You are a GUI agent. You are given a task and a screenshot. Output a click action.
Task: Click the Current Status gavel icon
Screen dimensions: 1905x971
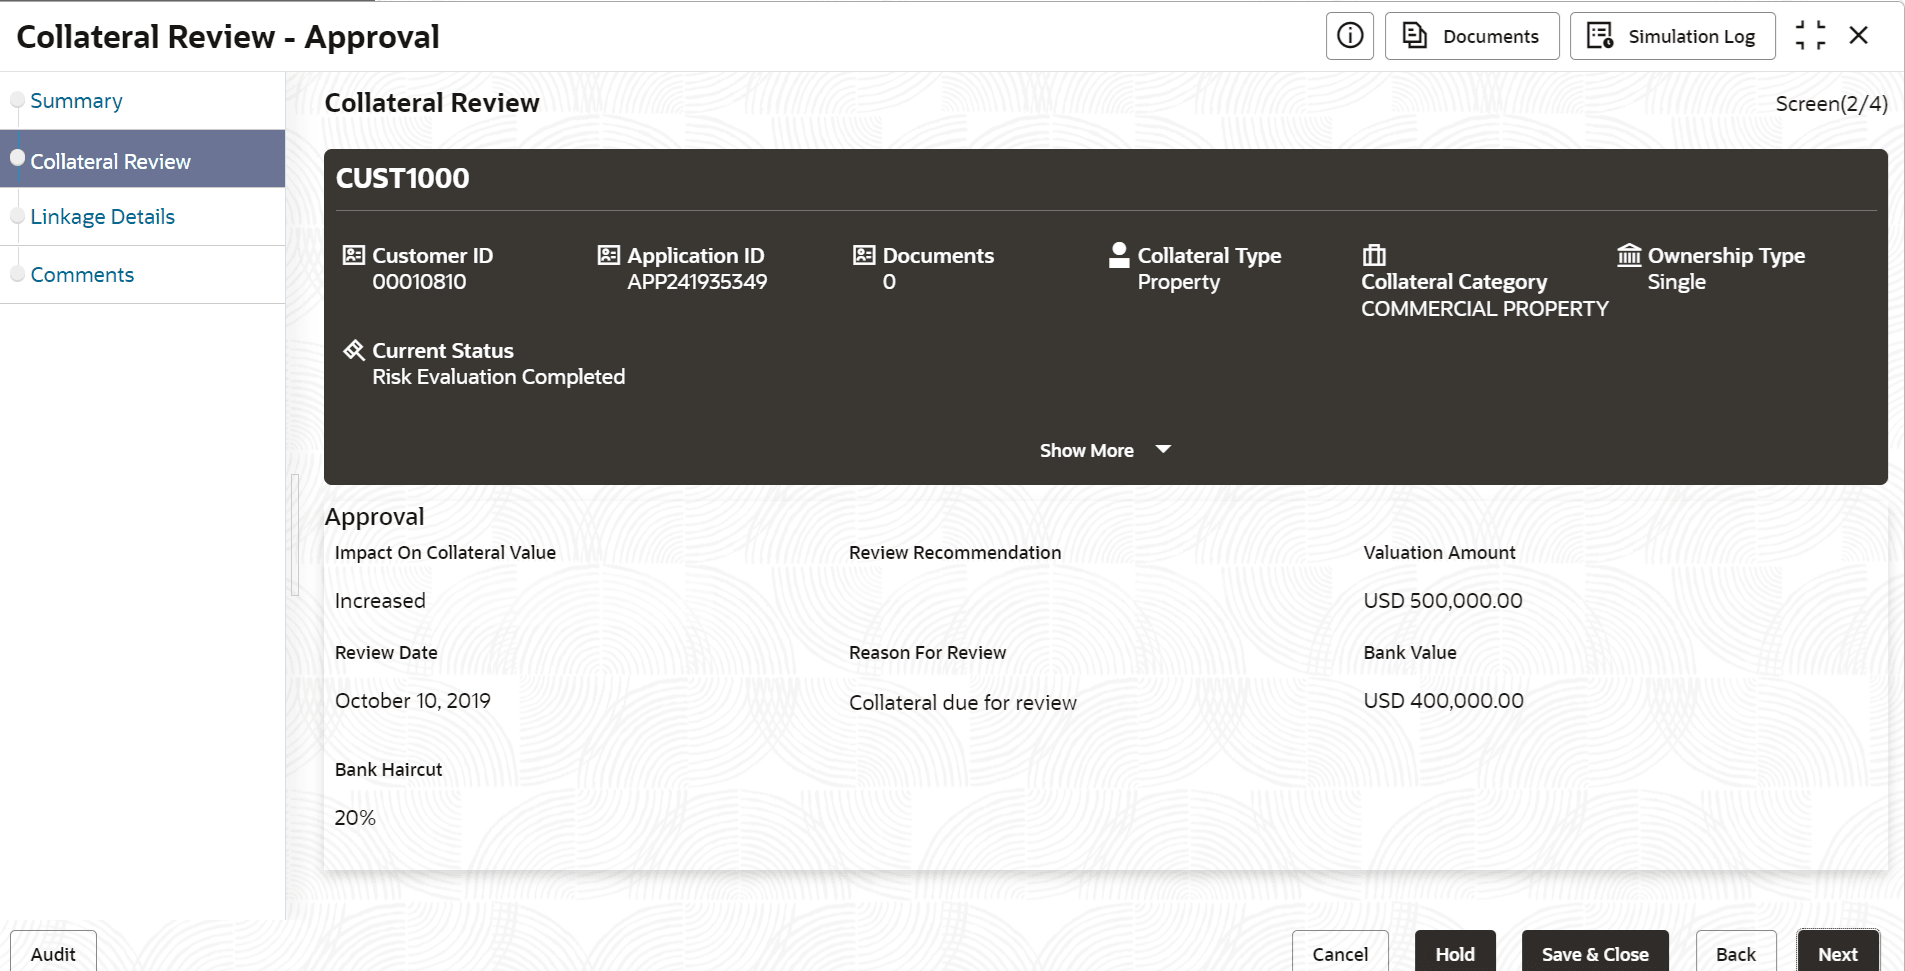tap(354, 350)
